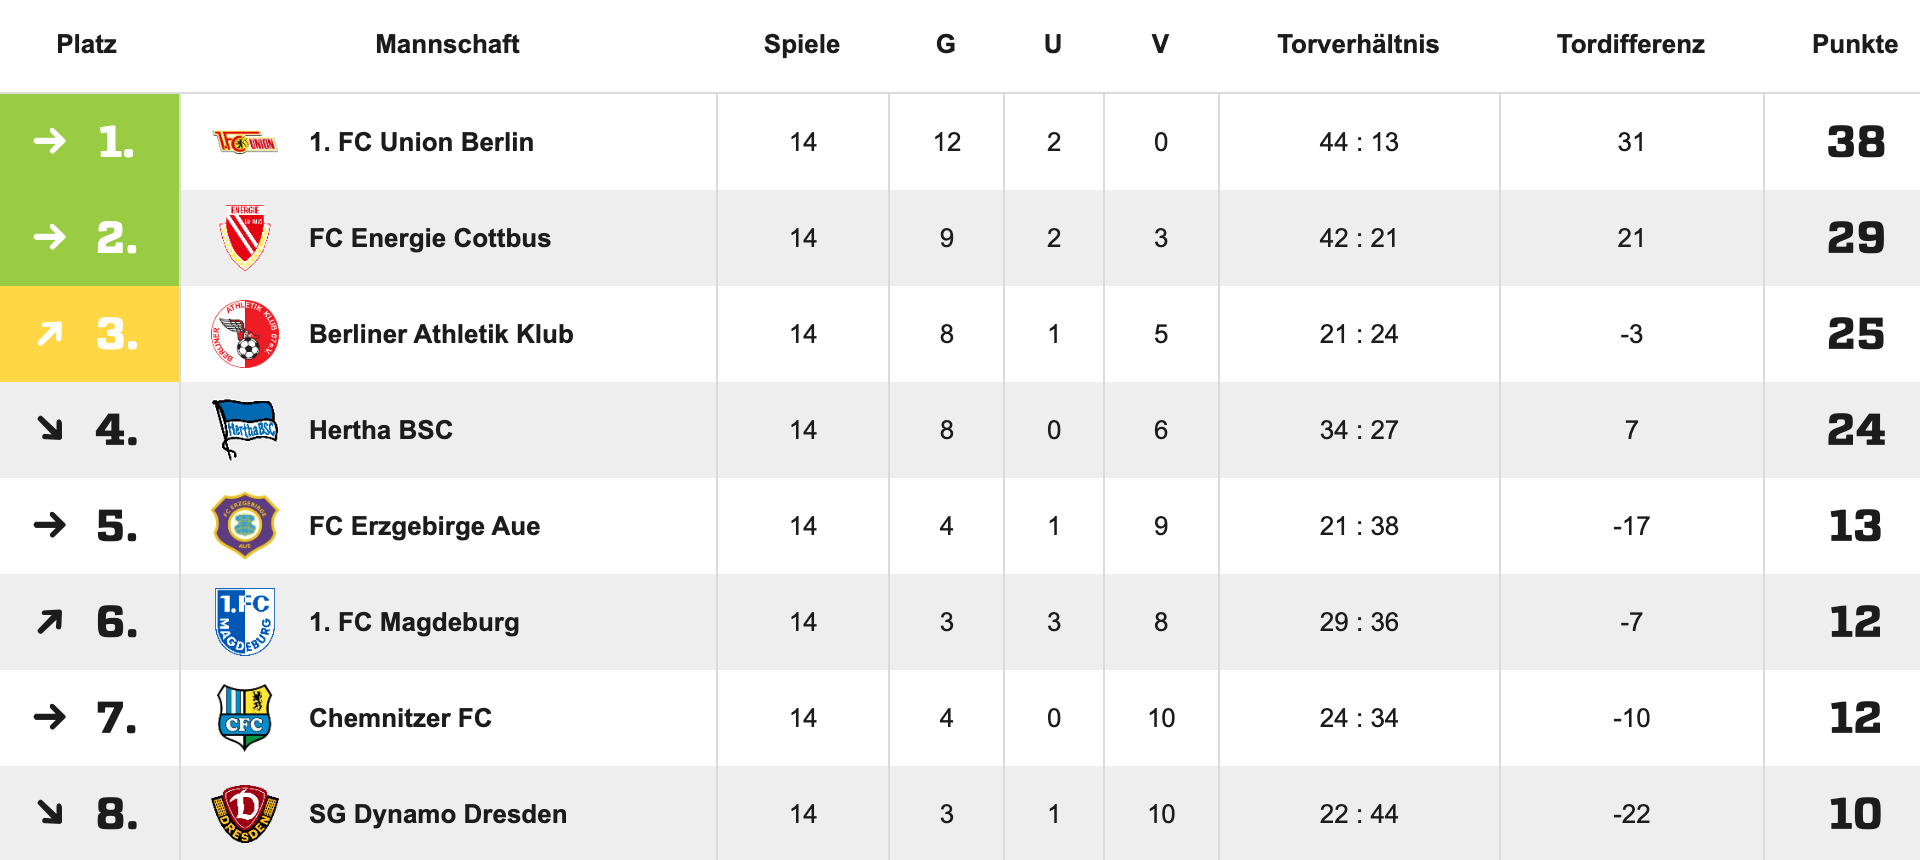
Task: Sort by the Tordifferenz column header
Action: tap(1630, 44)
